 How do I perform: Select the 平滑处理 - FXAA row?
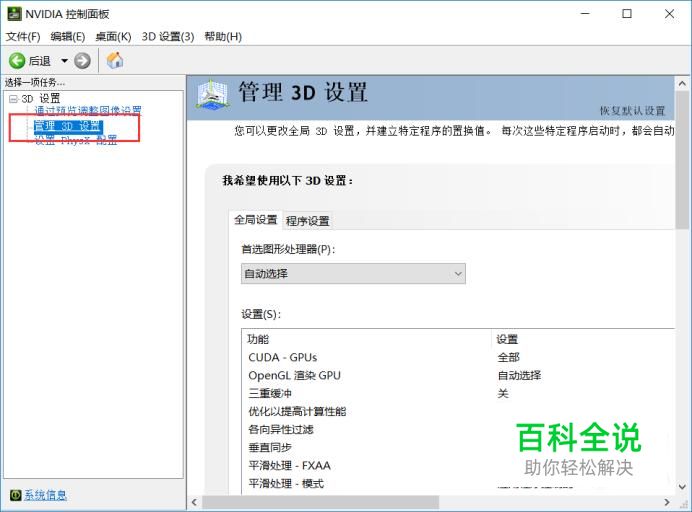pos(458,466)
